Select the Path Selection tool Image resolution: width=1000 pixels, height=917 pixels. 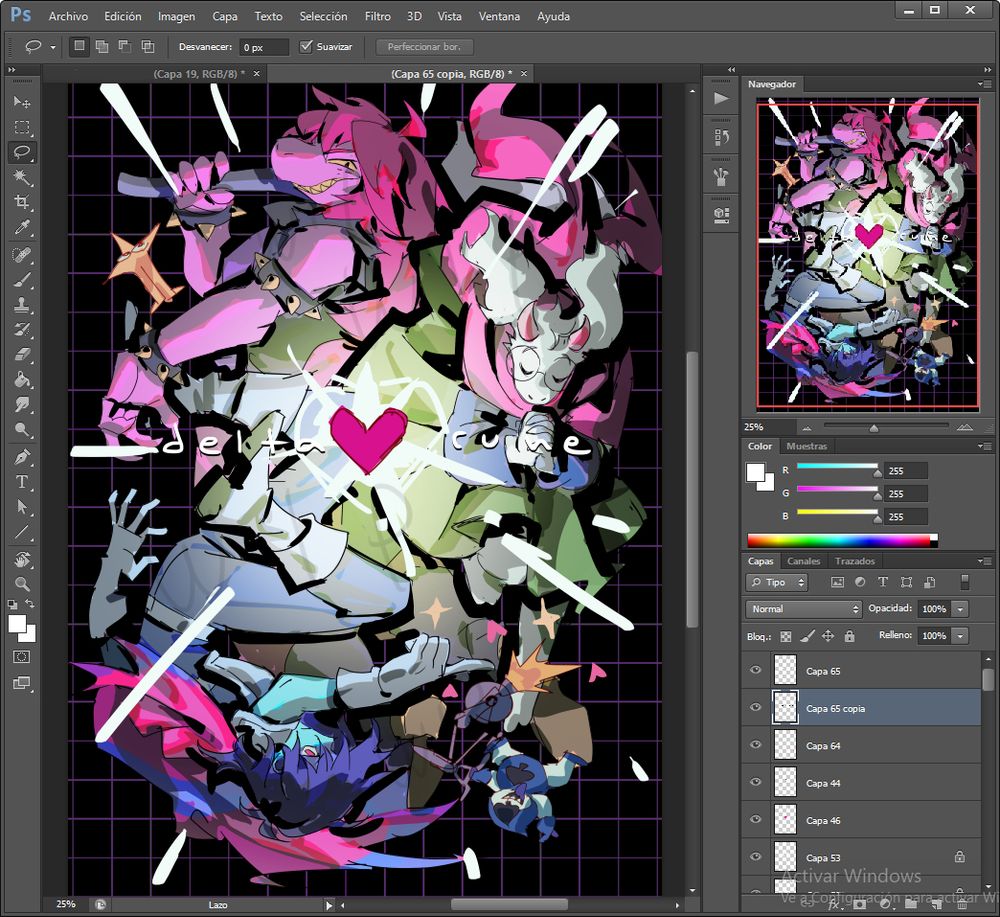click(x=22, y=507)
